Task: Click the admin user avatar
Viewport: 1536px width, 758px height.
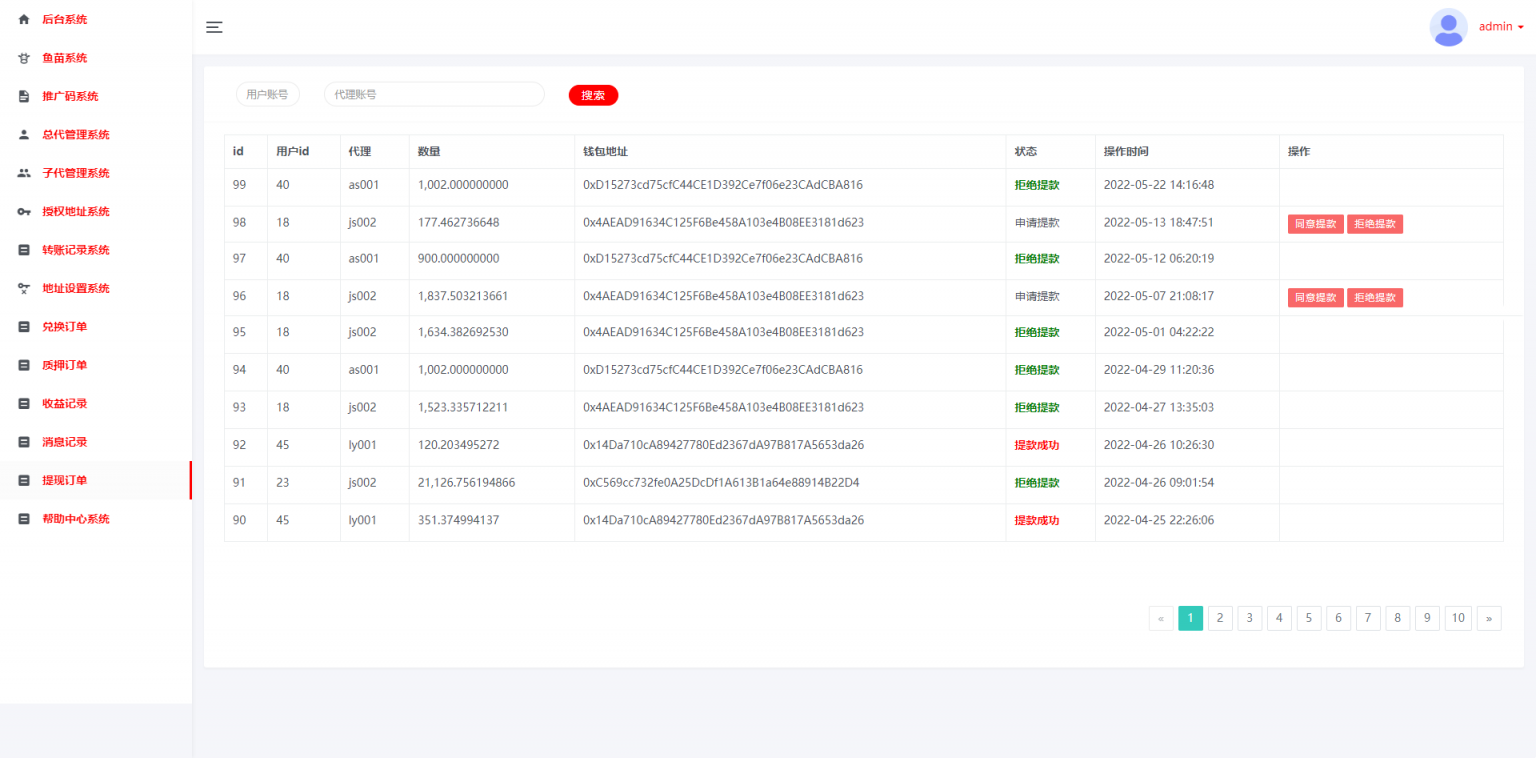Action: (1448, 27)
